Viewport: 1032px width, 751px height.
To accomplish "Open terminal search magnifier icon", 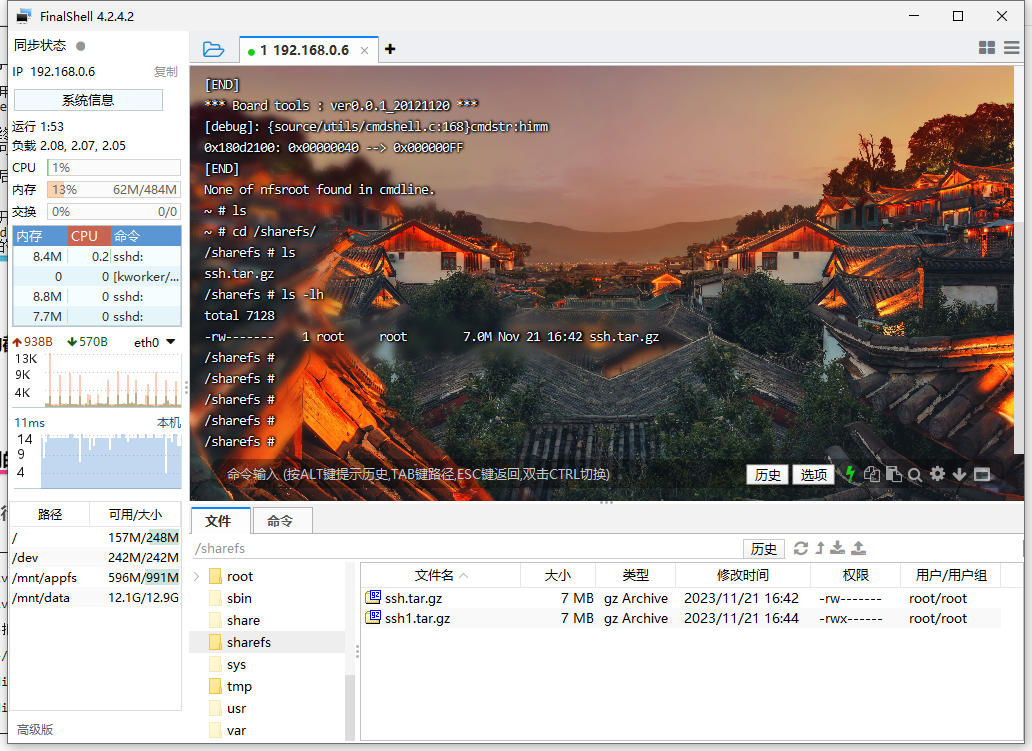I will 915,474.
